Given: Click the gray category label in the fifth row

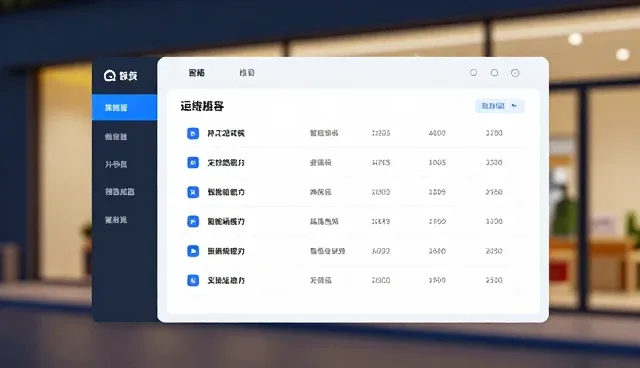Looking at the screenshot, I should pos(327,251).
